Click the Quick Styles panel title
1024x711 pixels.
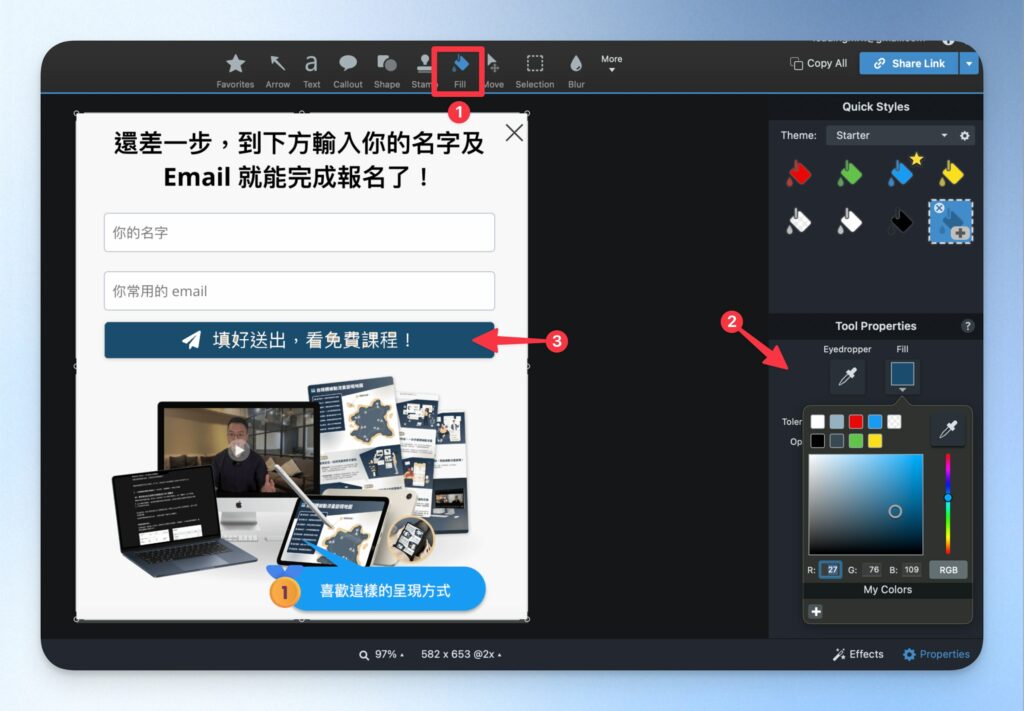[x=876, y=106]
